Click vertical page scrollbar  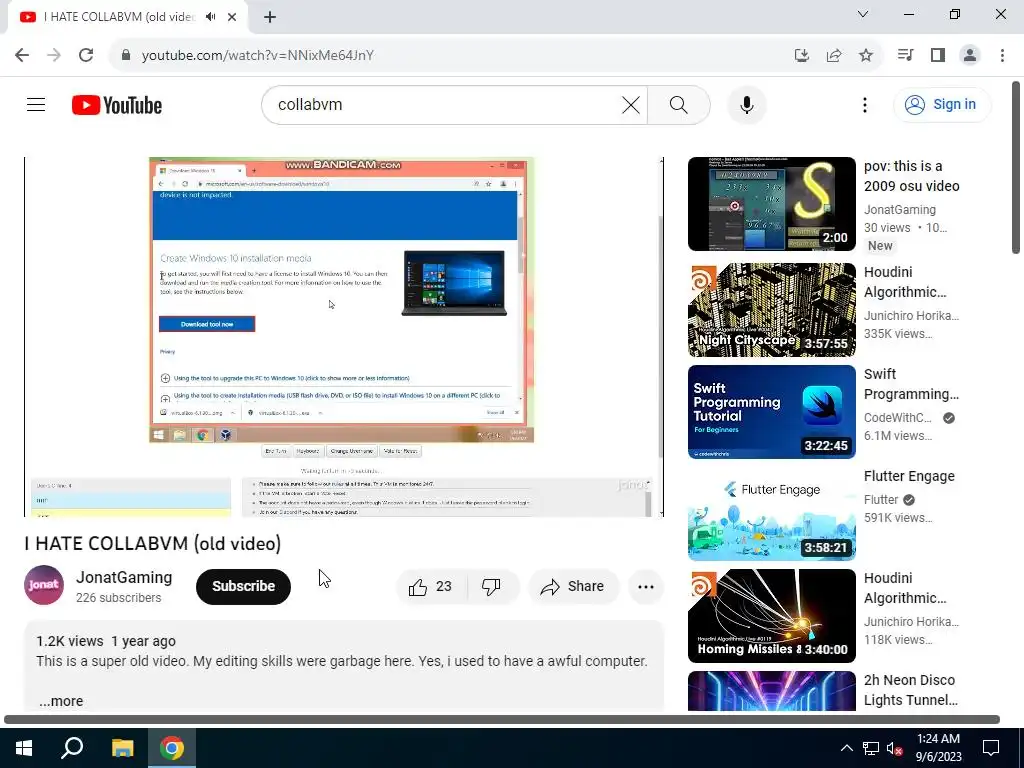(1016, 167)
